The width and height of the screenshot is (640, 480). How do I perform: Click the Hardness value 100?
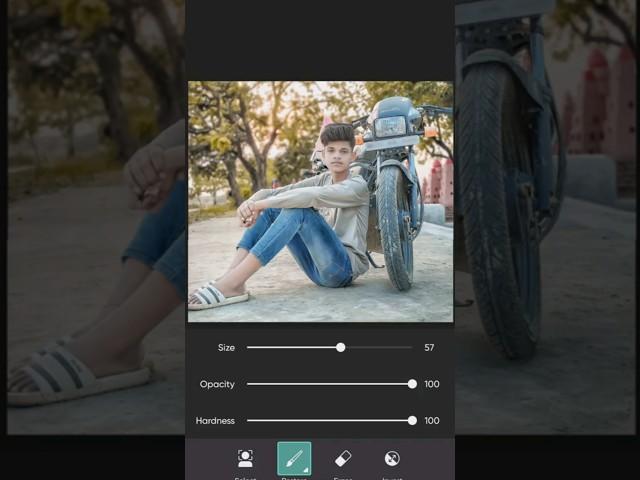coord(432,421)
